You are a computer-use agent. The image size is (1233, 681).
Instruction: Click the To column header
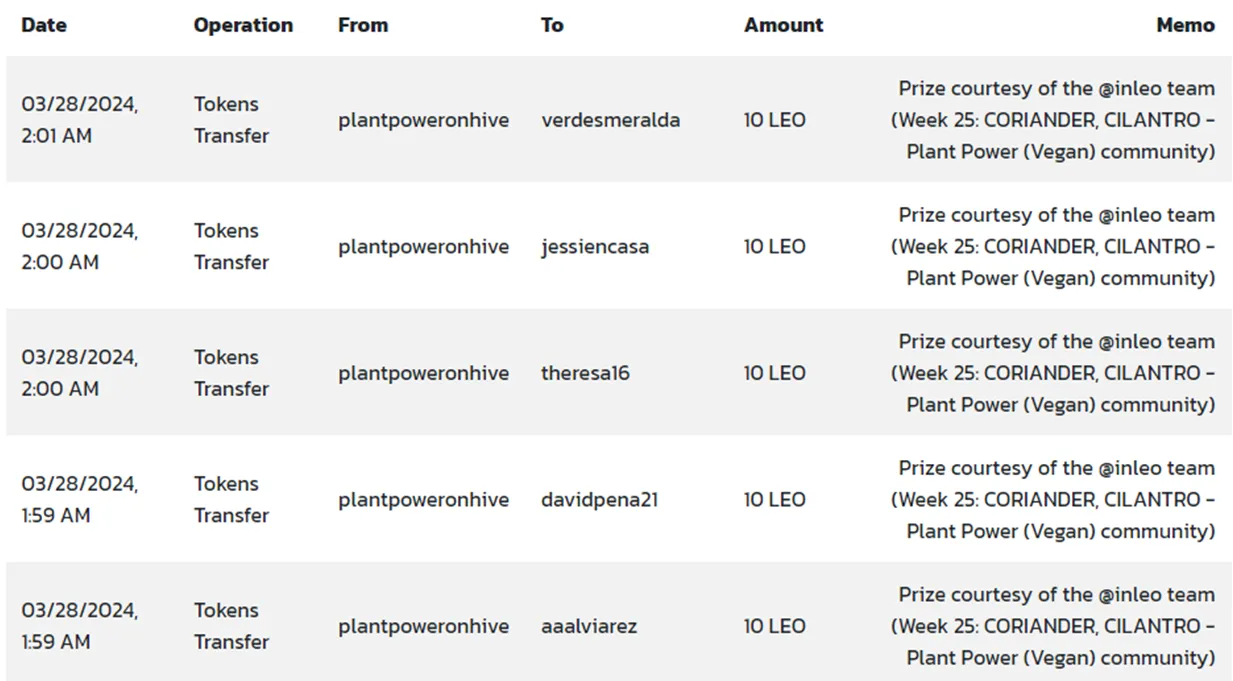coord(552,25)
